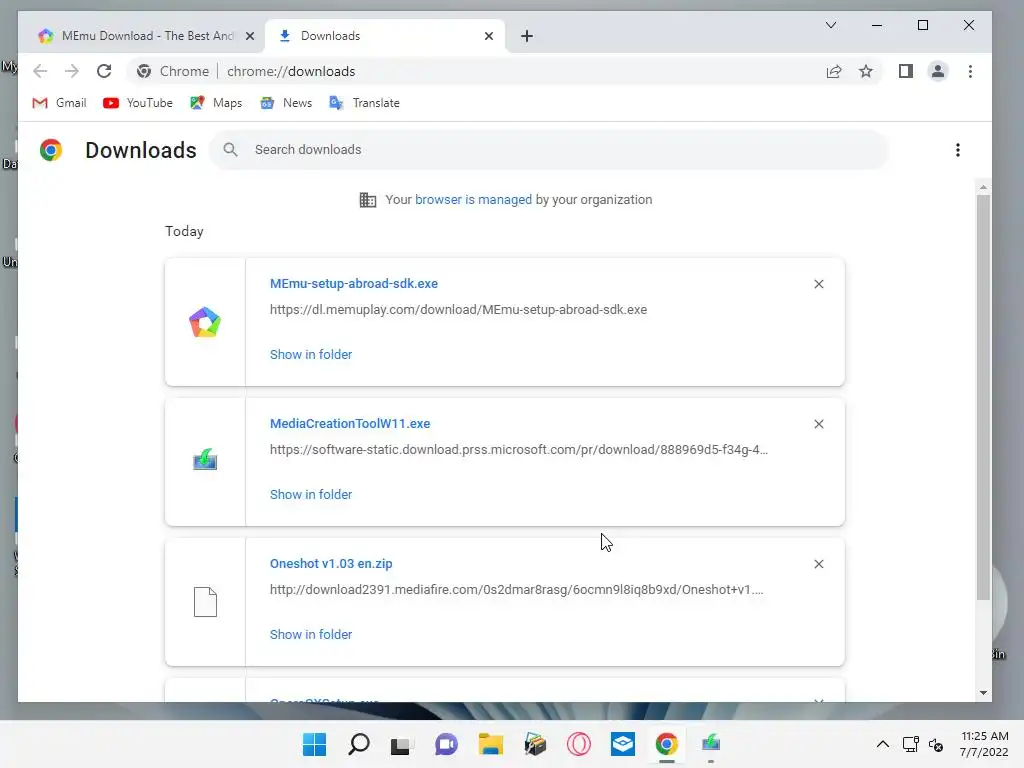Open the taskbar clock showing 11:25 AM
Screen dimensions: 1024x768
pyautogui.click(x=984, y=744)
